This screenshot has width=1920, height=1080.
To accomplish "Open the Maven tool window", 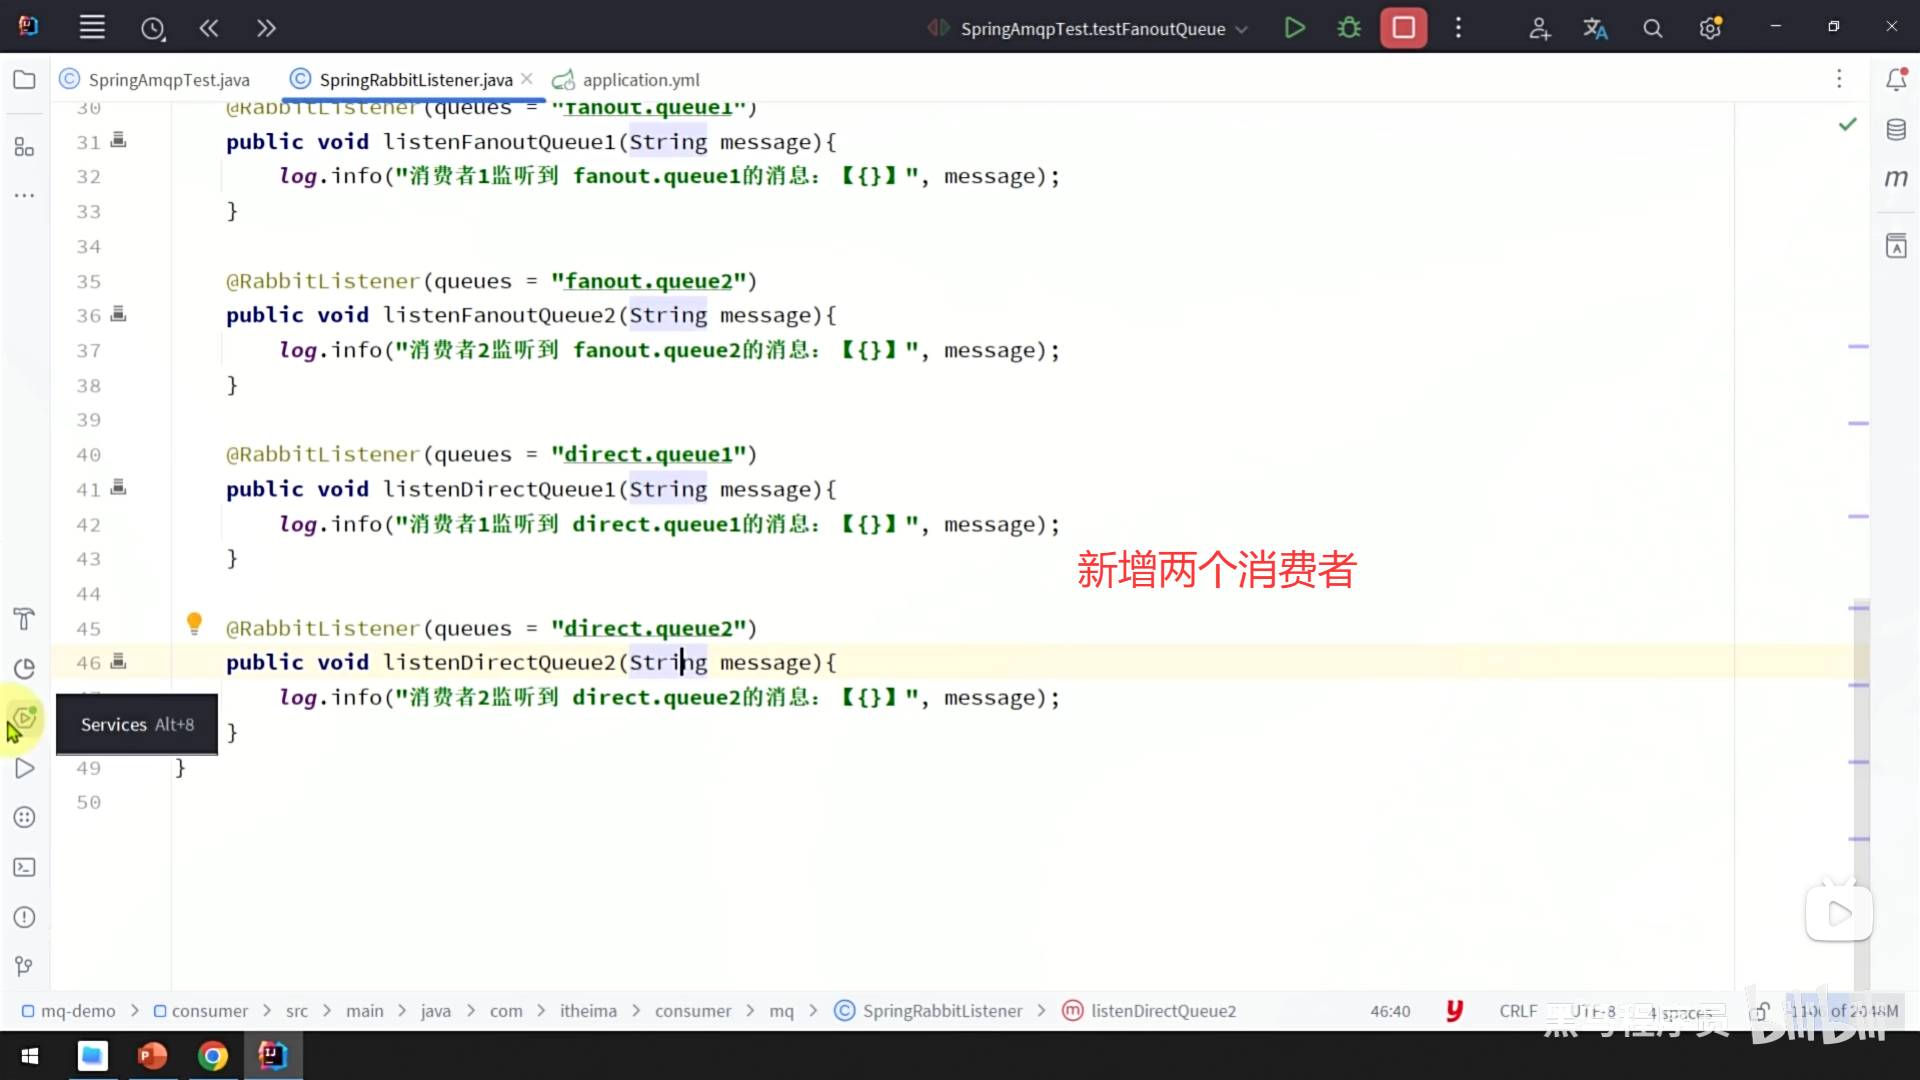I will tap(1896, 179).
